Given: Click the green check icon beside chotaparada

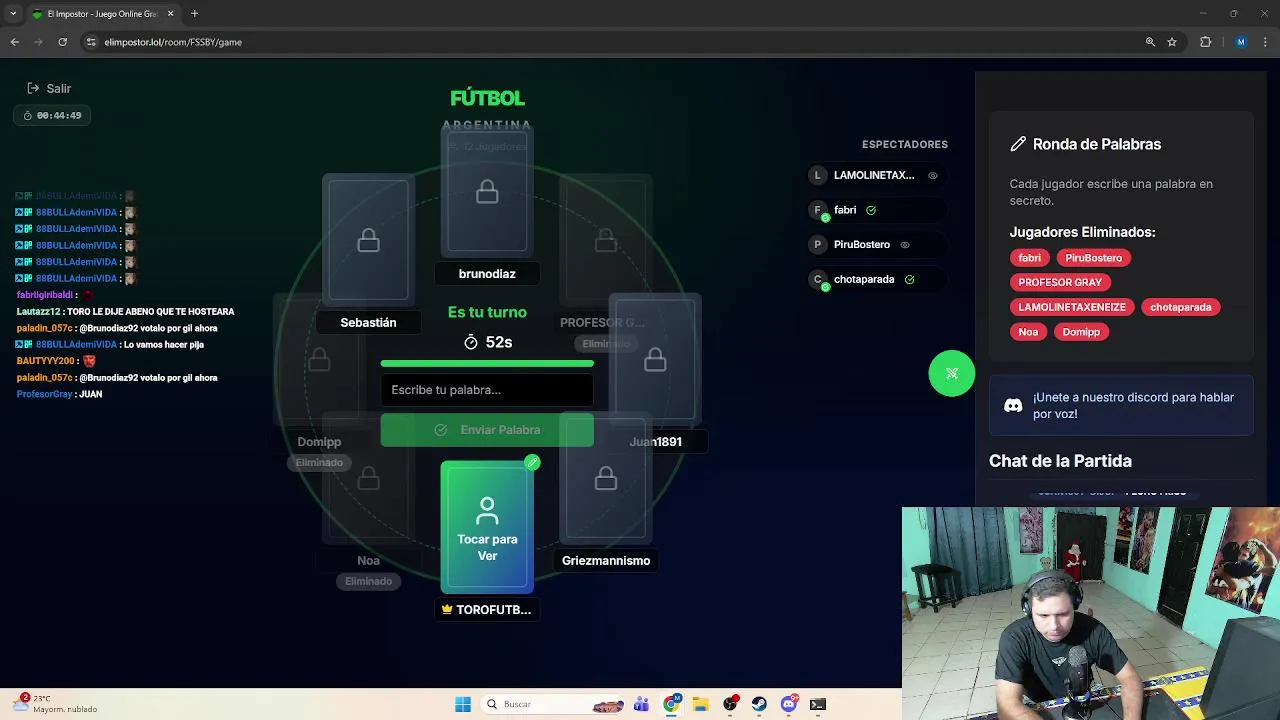Looking at the screenshot, I should [909, 279].
